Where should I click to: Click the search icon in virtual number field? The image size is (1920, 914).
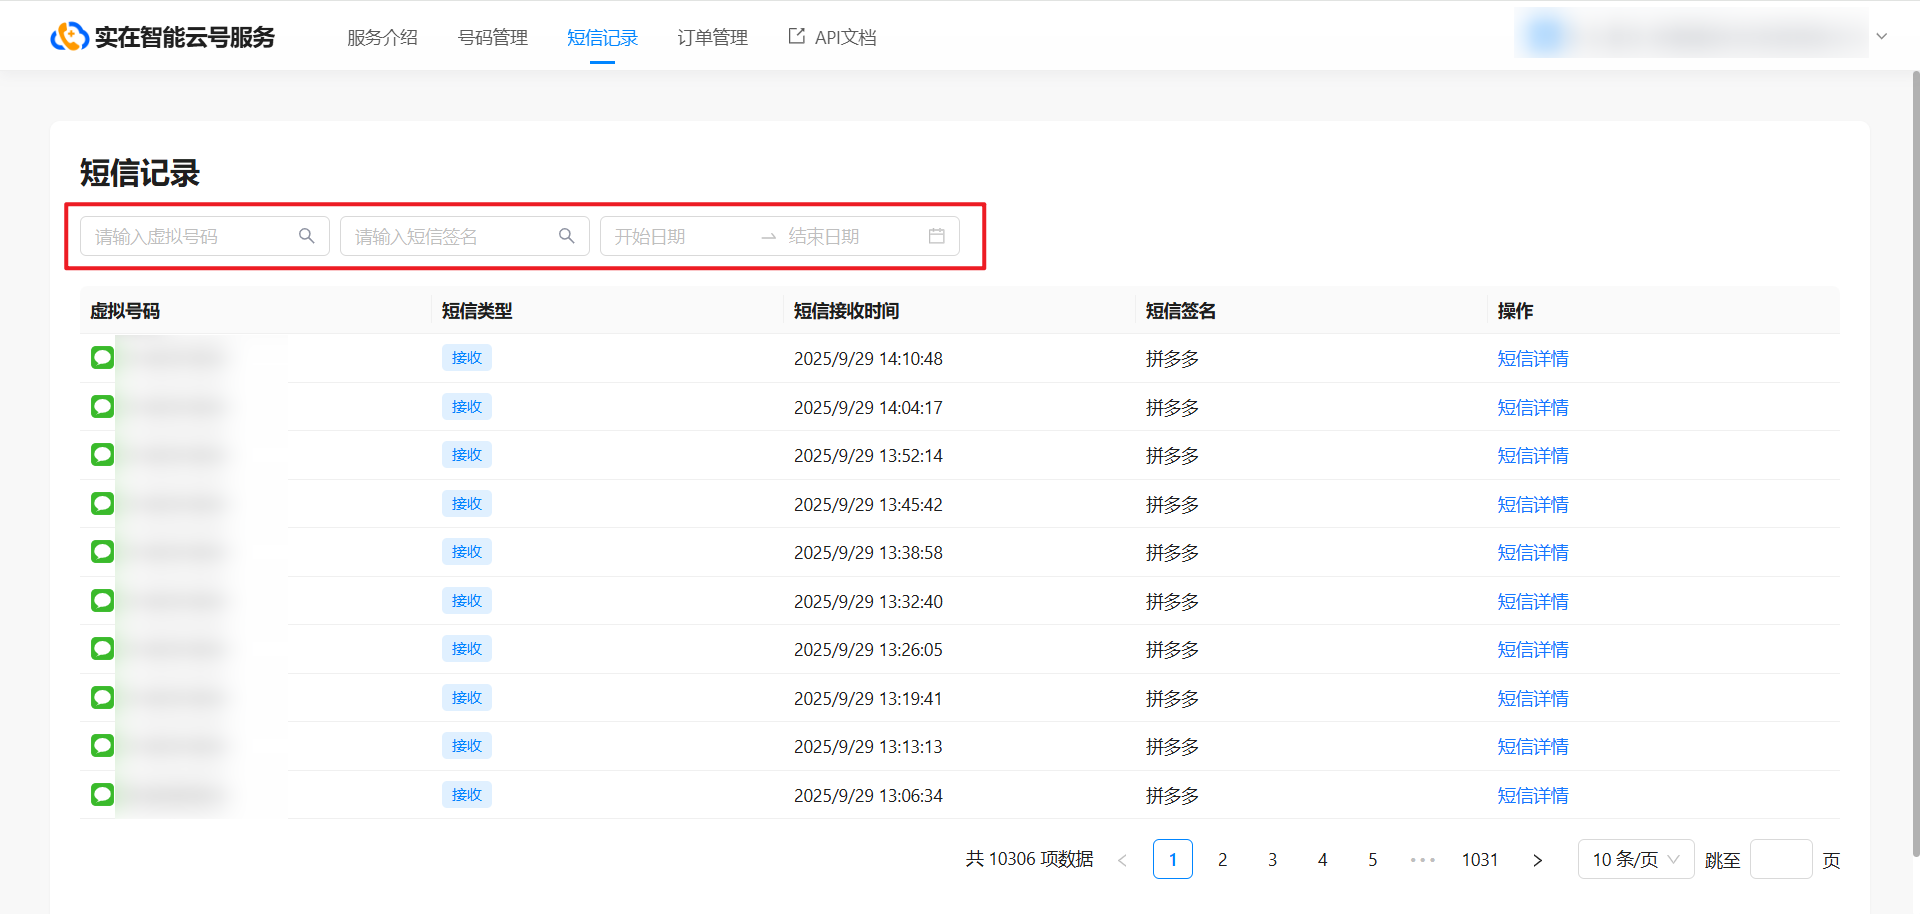(306, 236)
